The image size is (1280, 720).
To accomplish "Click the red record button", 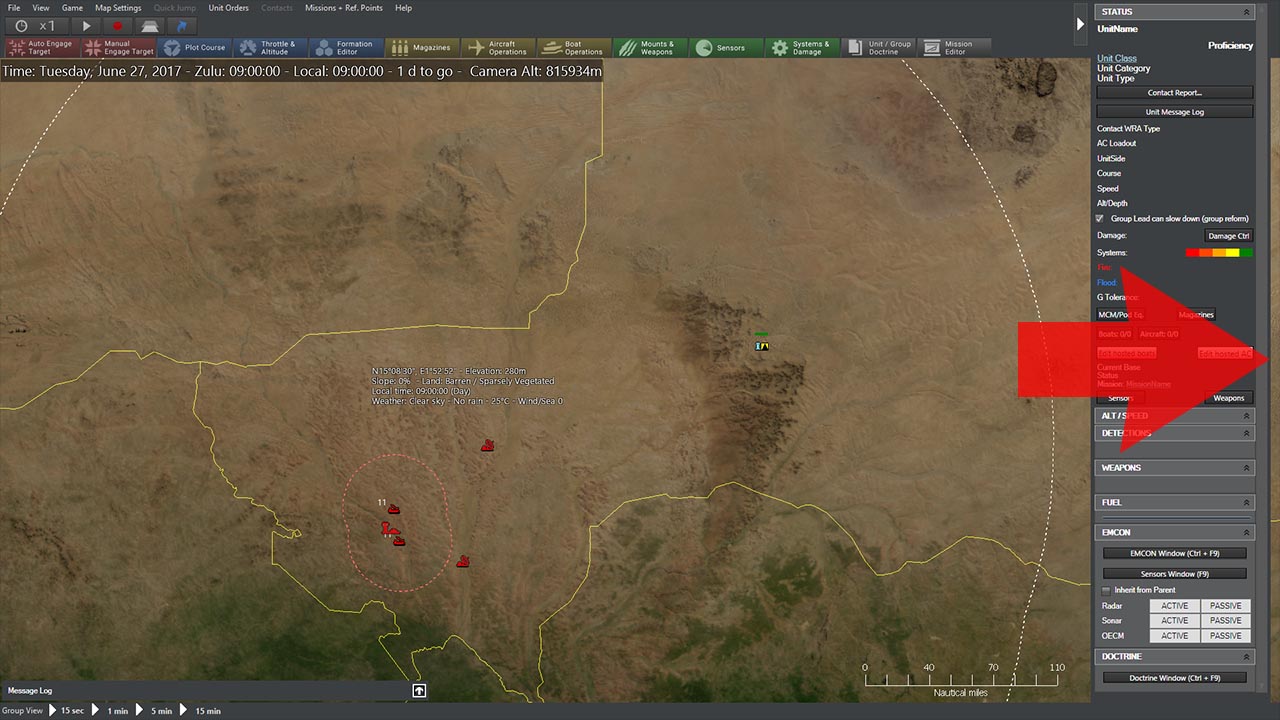I will (x=118, y=25).
